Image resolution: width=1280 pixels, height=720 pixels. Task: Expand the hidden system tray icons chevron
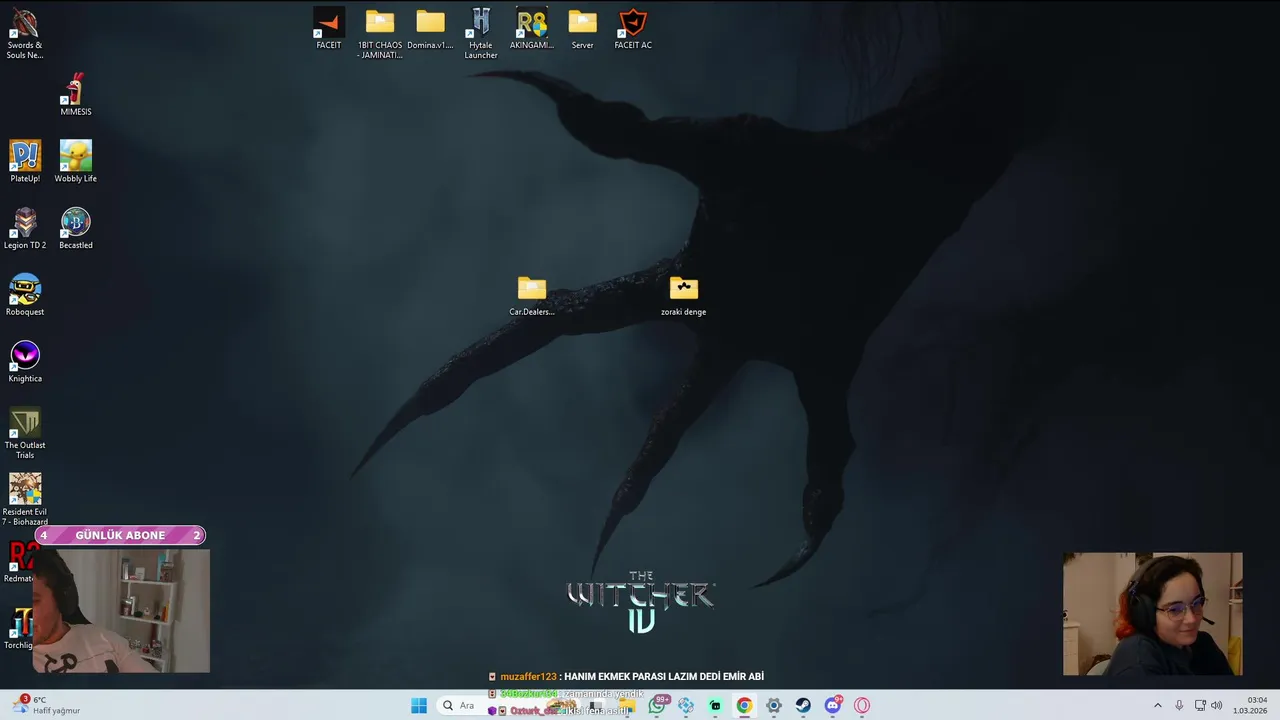[1158, 706]
